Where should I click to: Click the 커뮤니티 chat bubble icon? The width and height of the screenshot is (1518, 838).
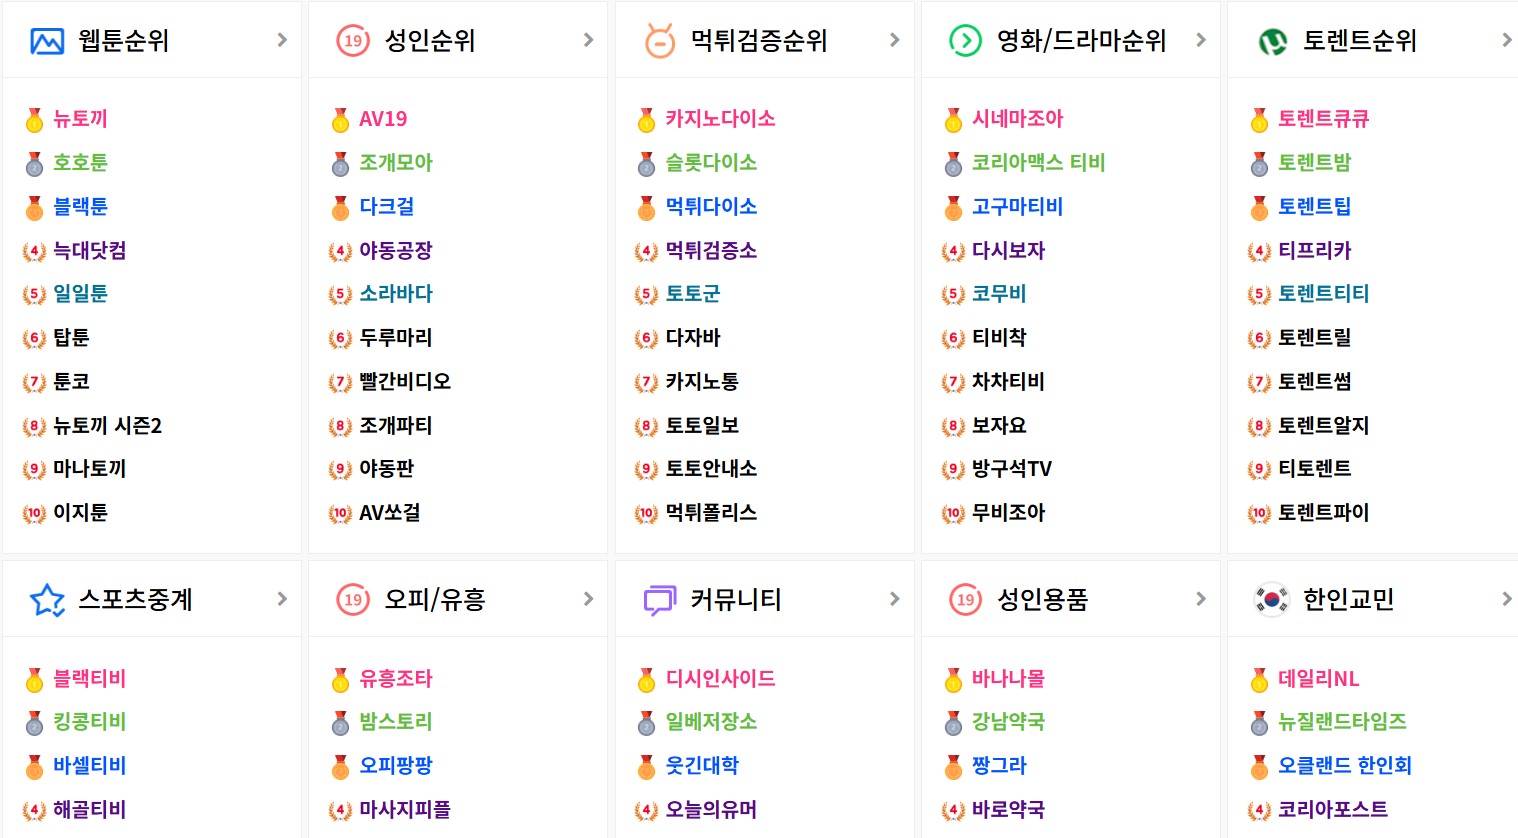660,600
